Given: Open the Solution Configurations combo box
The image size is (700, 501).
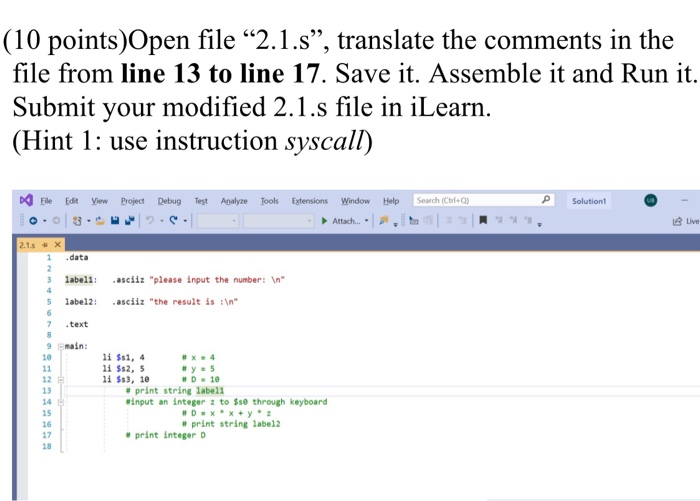Looking at the screenshot, I should [x=218, y=221].
